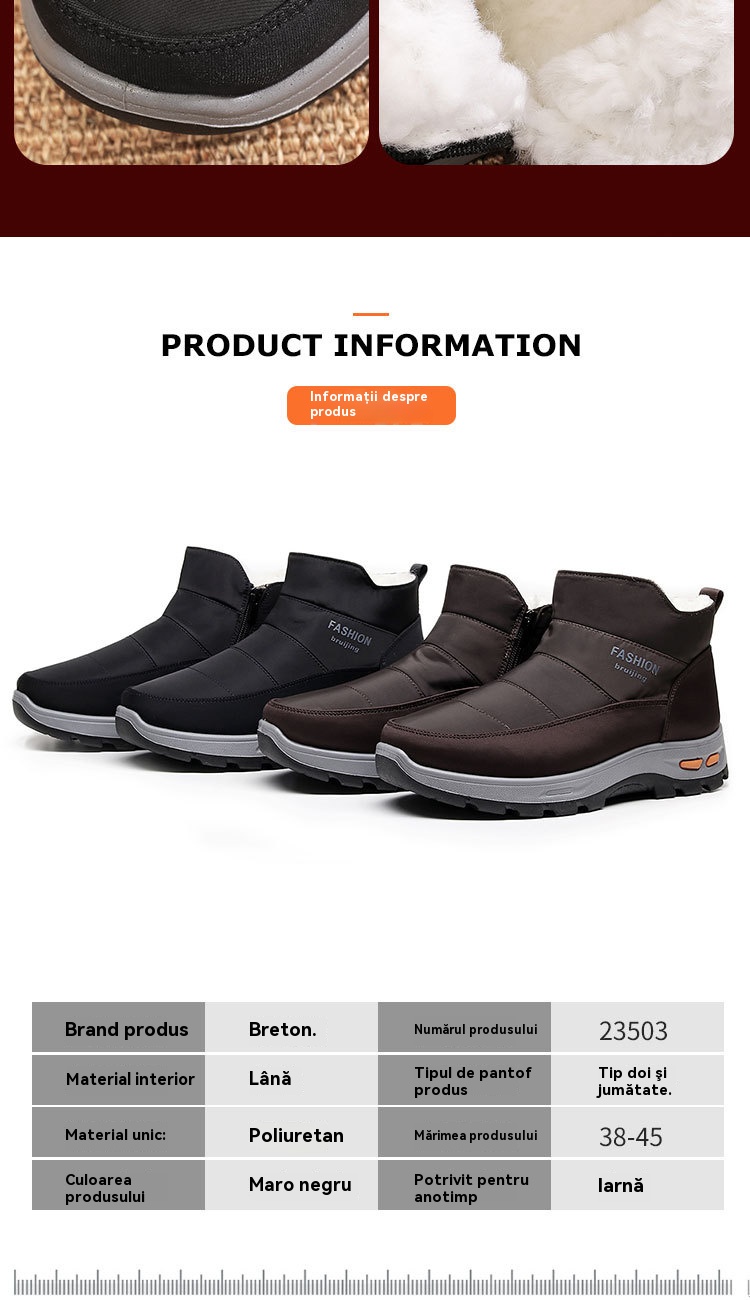
Task: Click the black boot sole close-up thumbnail
Action: click(x=191, y=82)
